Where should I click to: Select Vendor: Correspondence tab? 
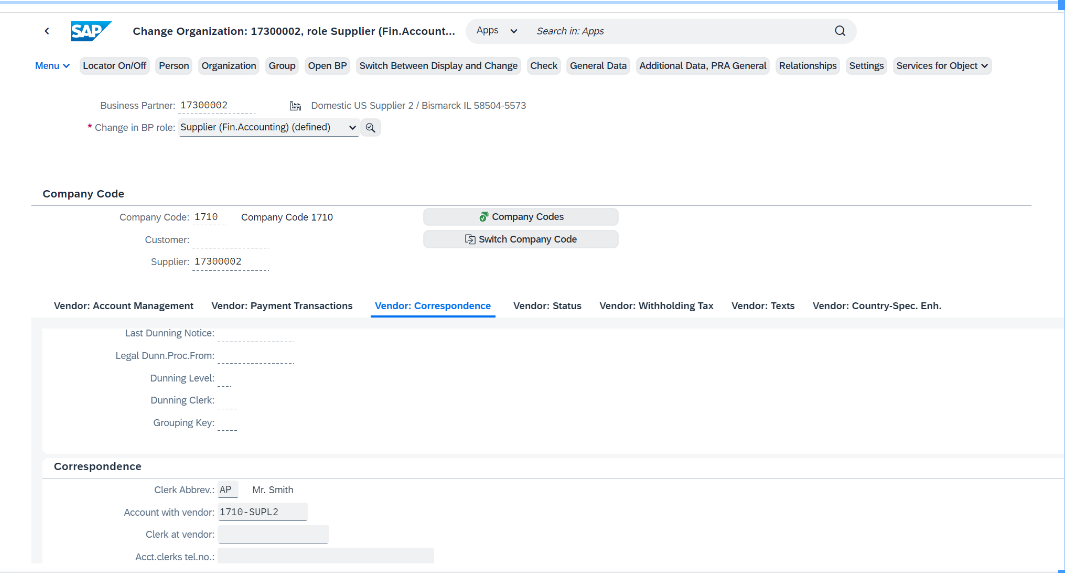coord(433,306)
